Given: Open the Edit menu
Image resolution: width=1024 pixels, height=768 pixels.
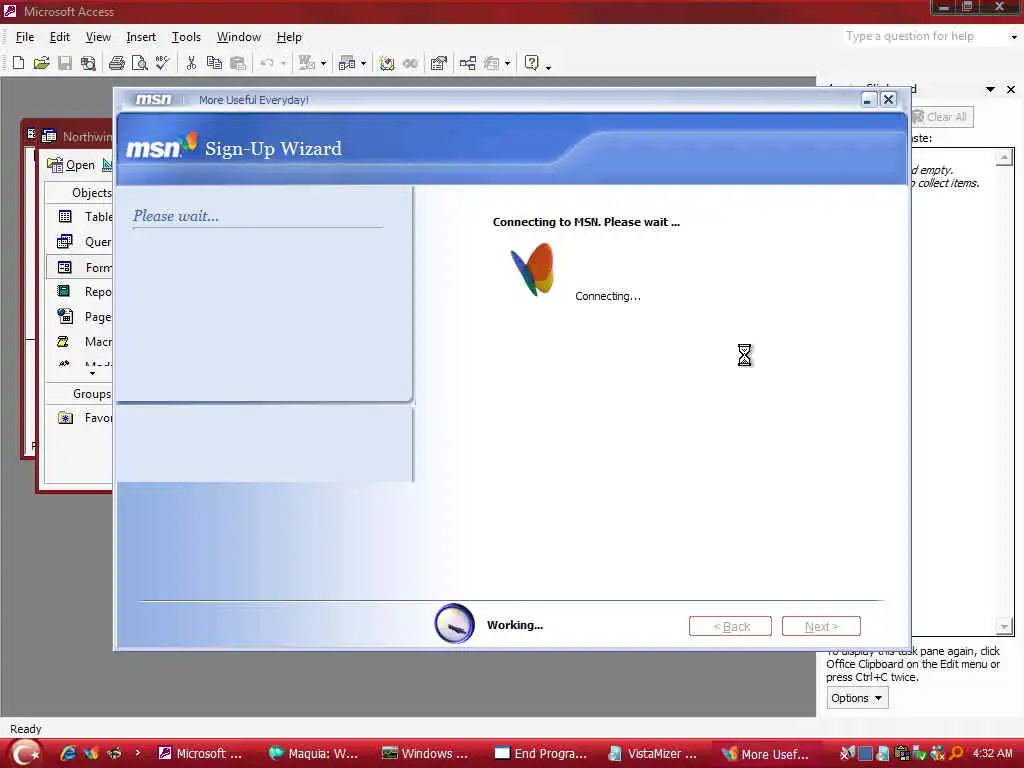Looking at the screenshot, I should (59, 37).
